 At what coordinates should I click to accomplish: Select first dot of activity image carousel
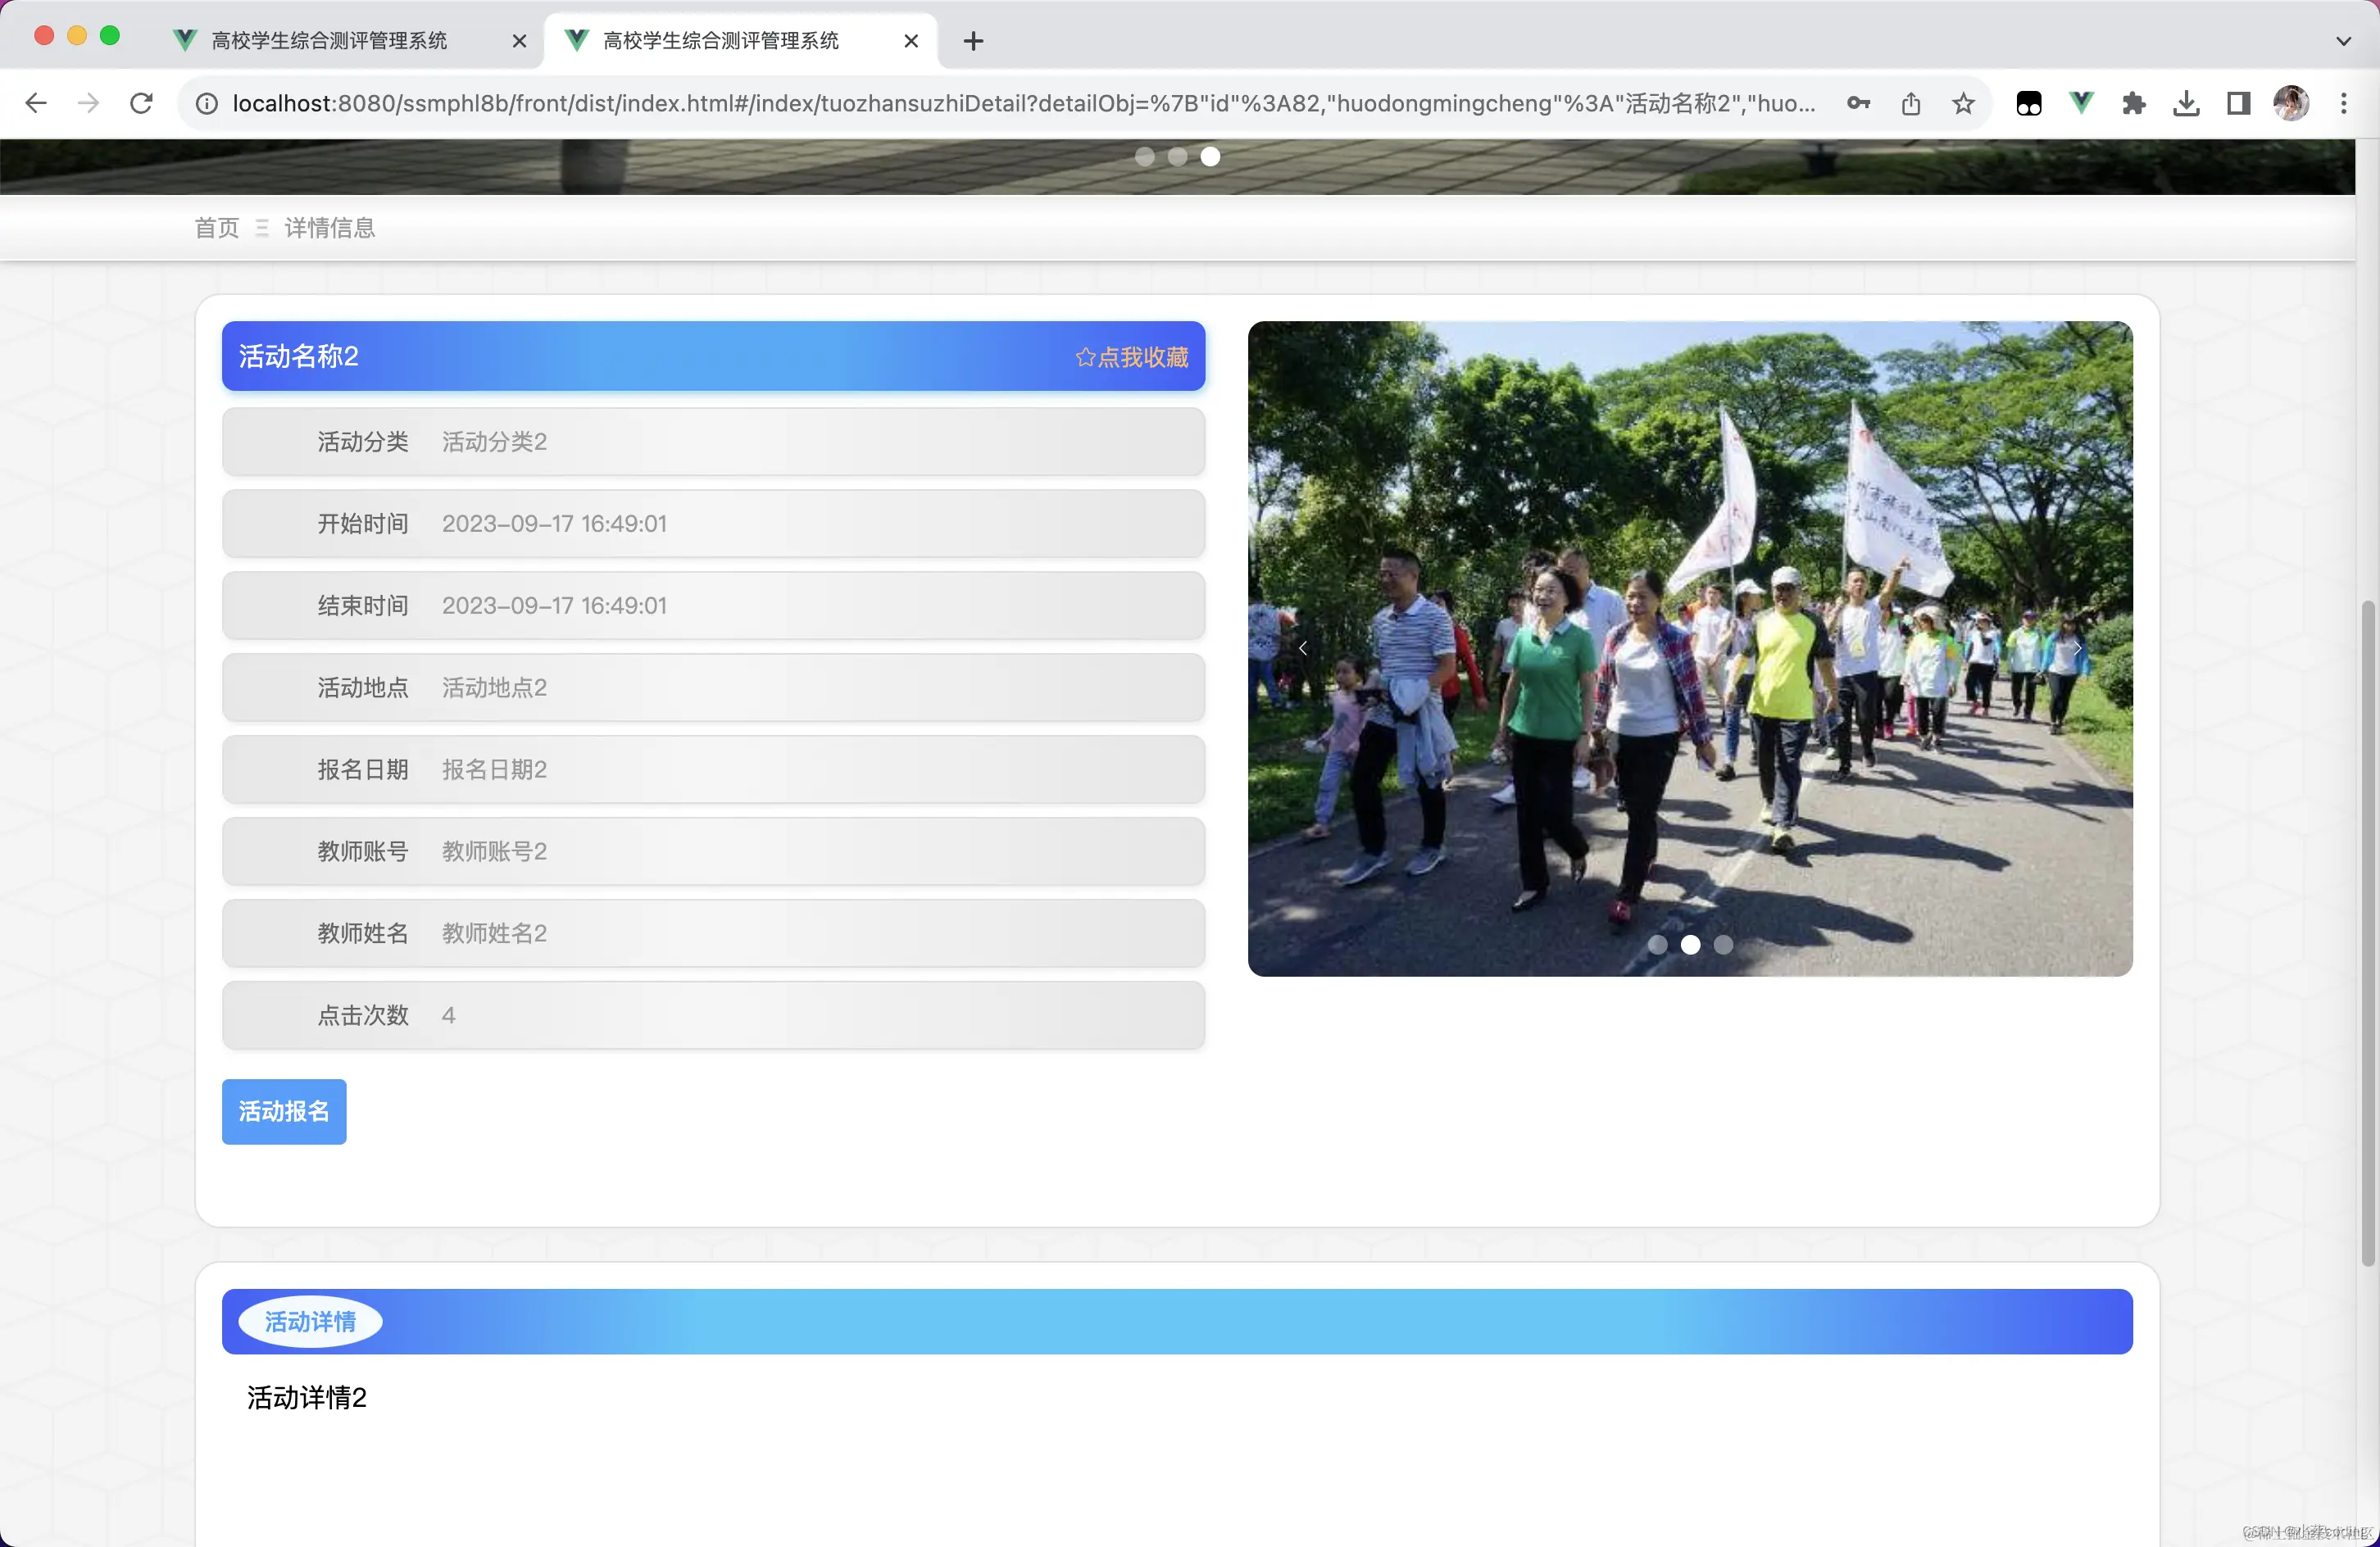click(1657, 945)
